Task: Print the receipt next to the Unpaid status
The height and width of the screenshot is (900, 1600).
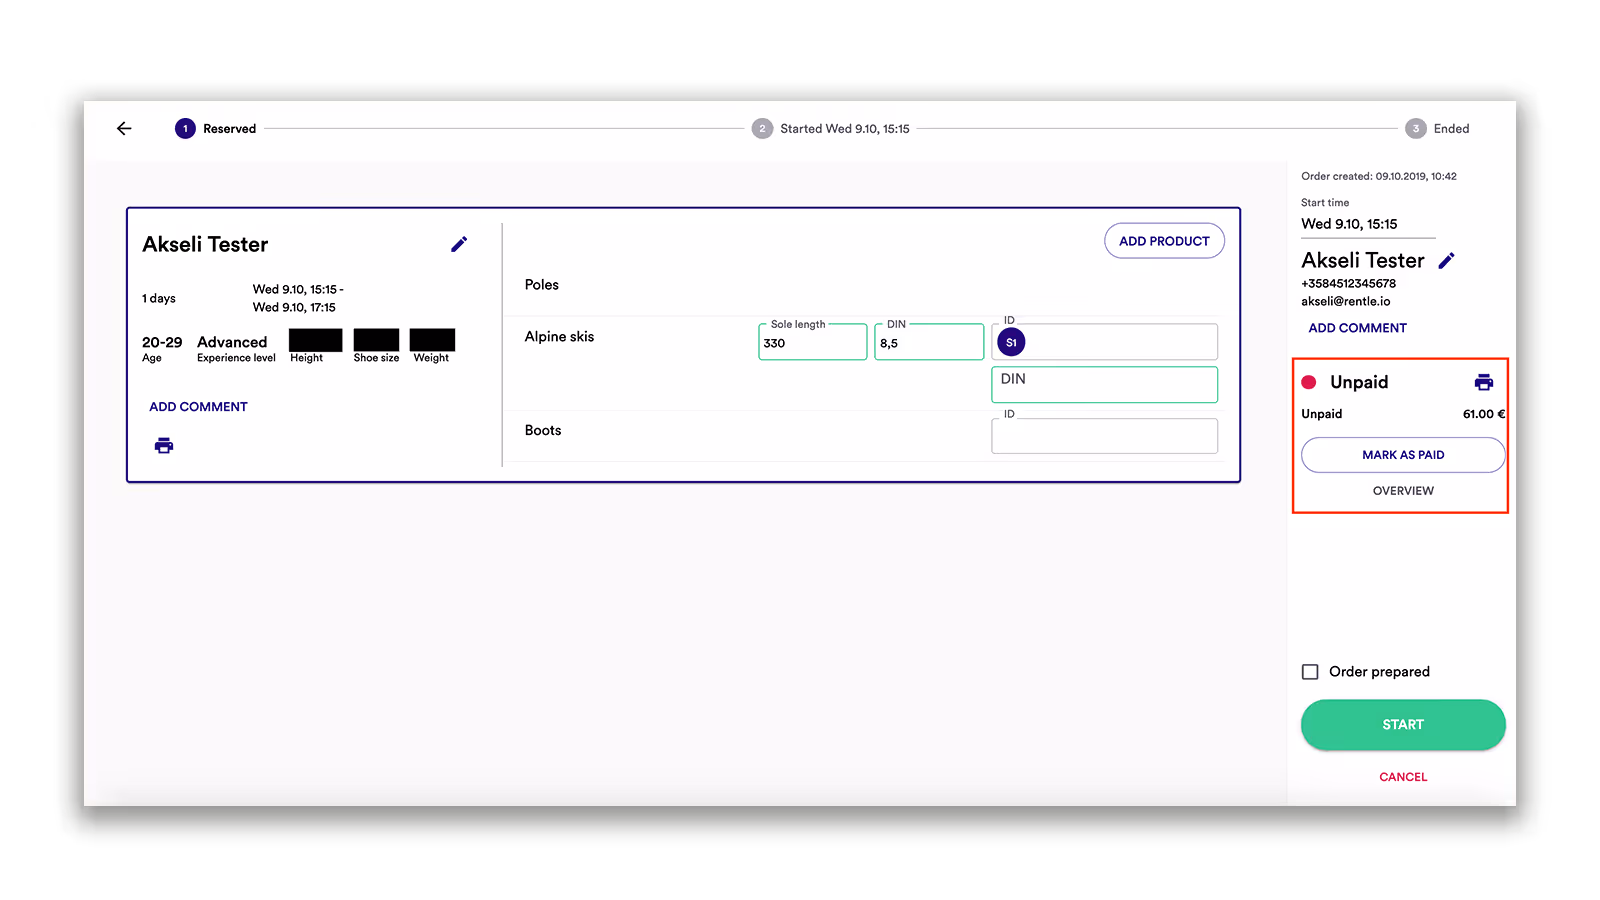Action: (x=1482, y=381)
